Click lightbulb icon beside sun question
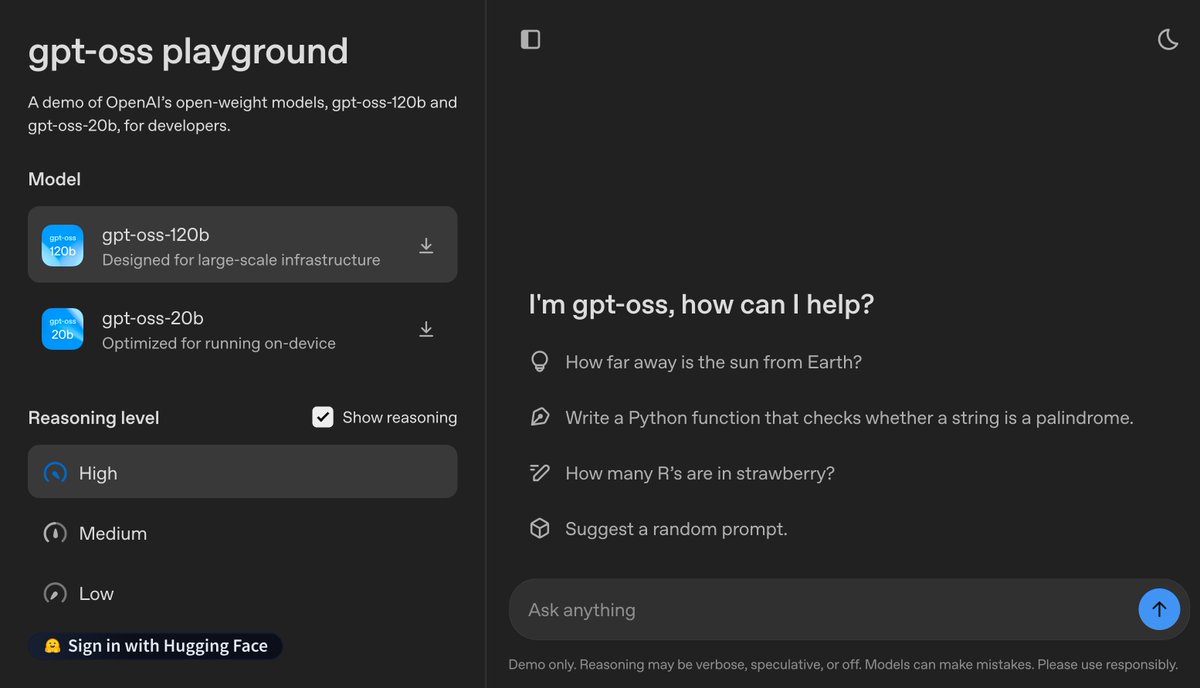This screenshot has width=1200, height=688. (540, 362)
